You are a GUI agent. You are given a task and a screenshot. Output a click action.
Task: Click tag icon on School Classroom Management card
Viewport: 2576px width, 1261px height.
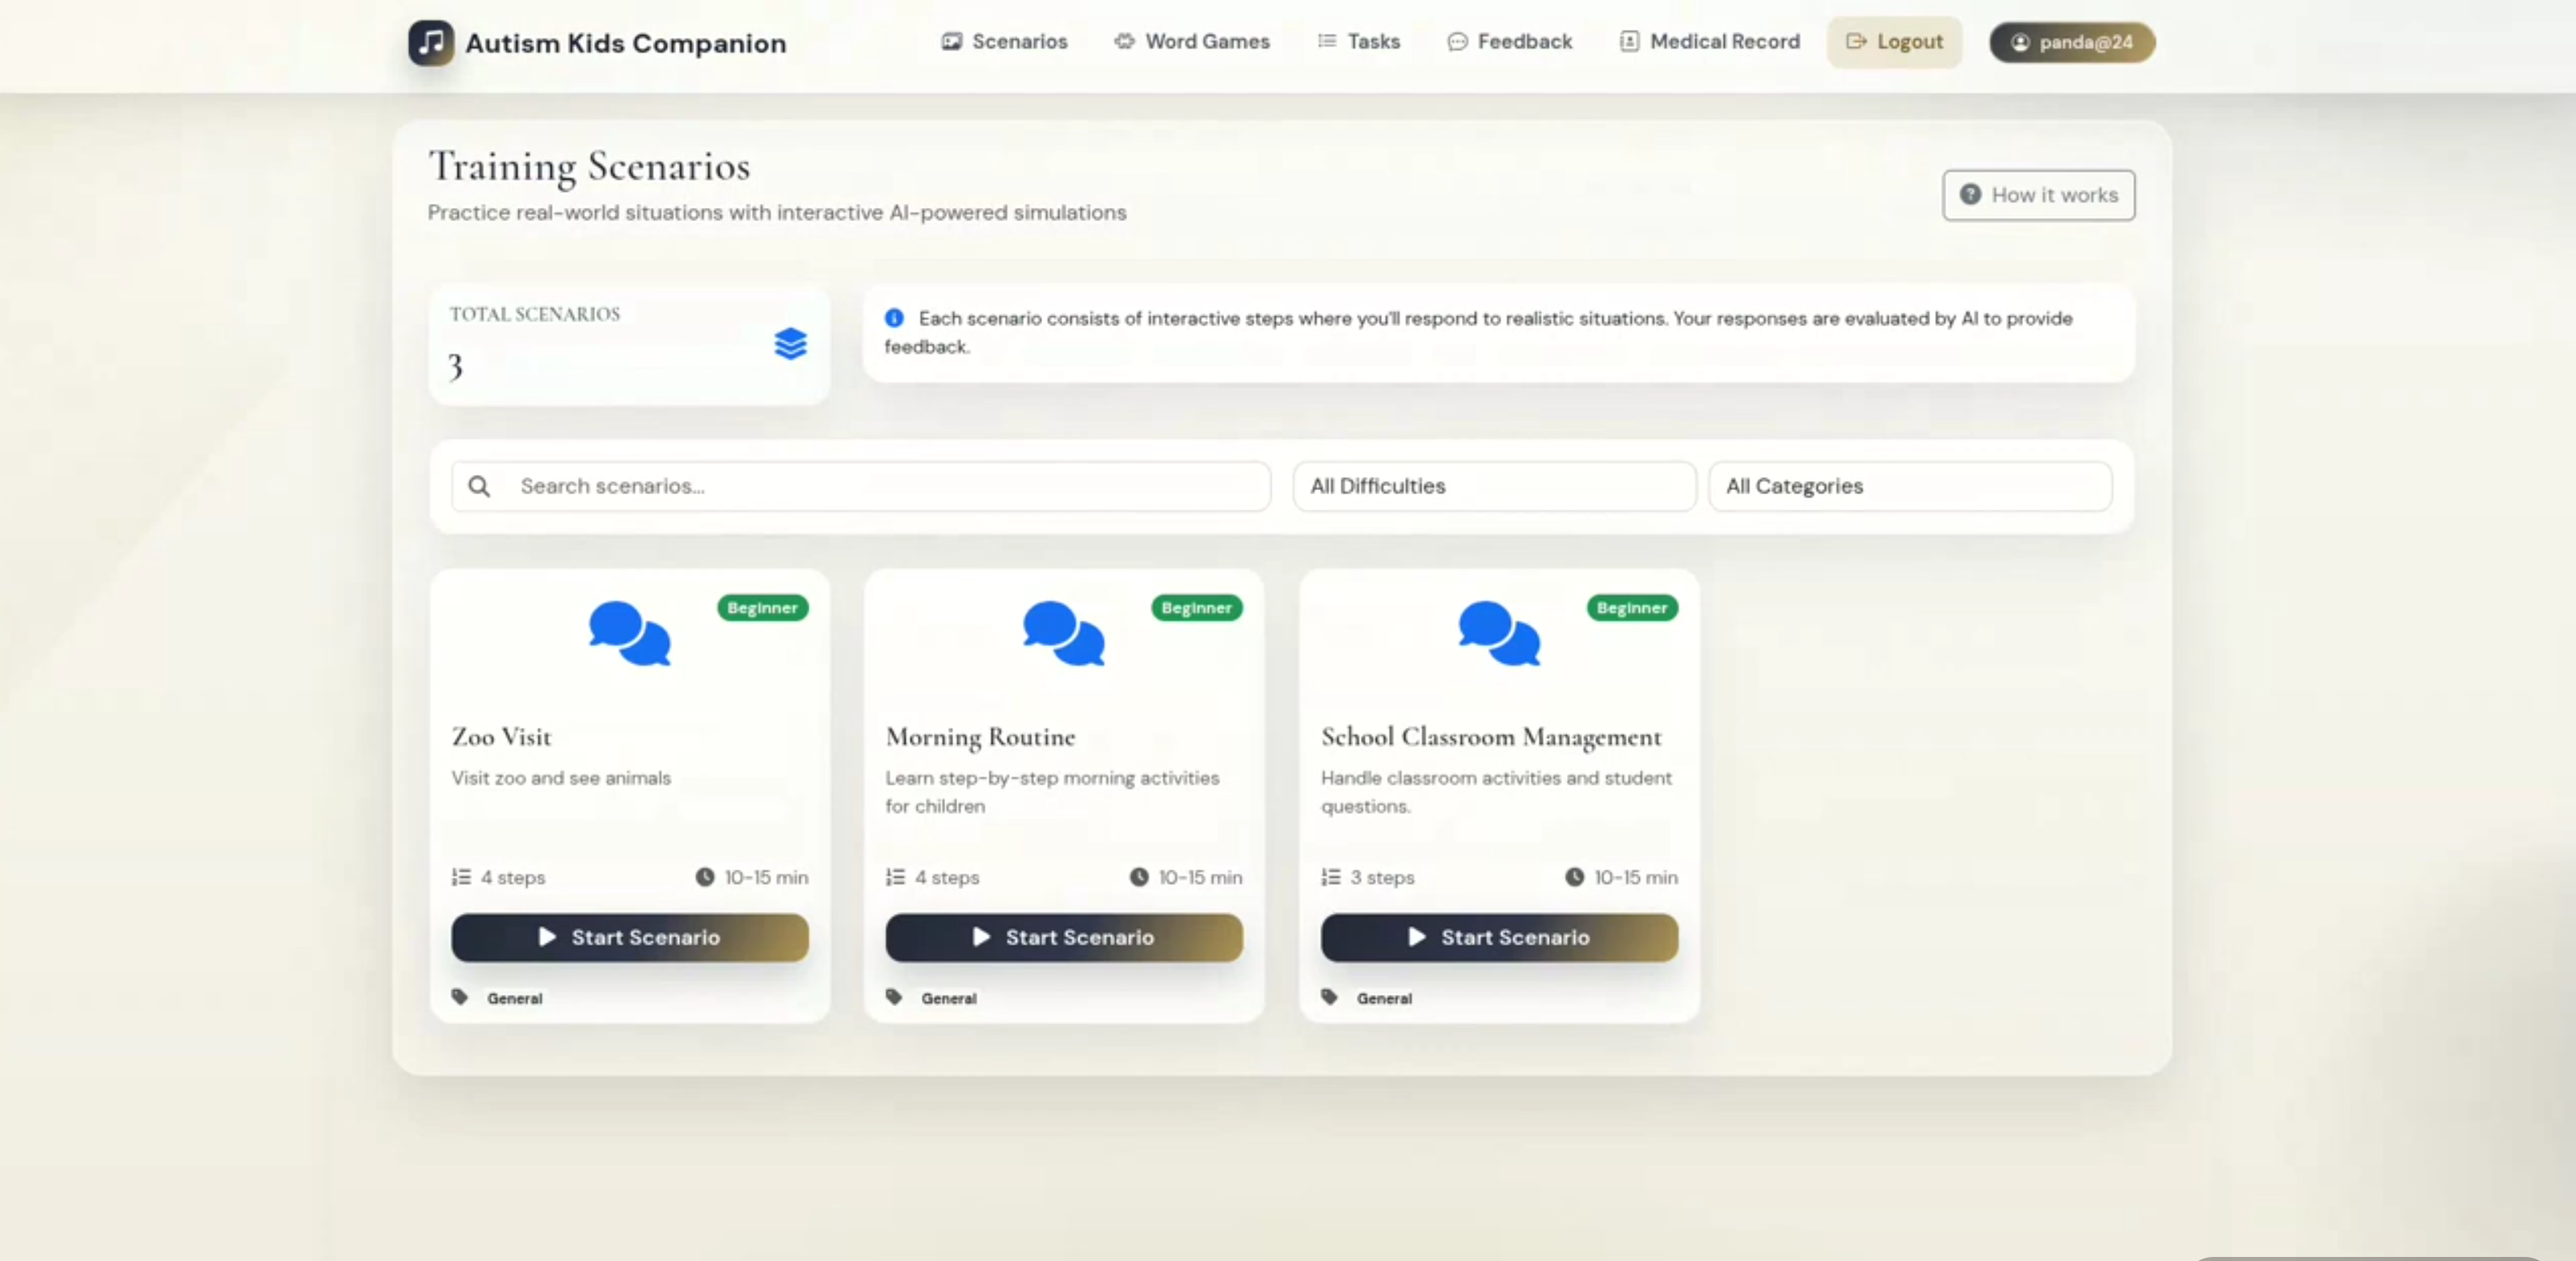[1329, 997]
